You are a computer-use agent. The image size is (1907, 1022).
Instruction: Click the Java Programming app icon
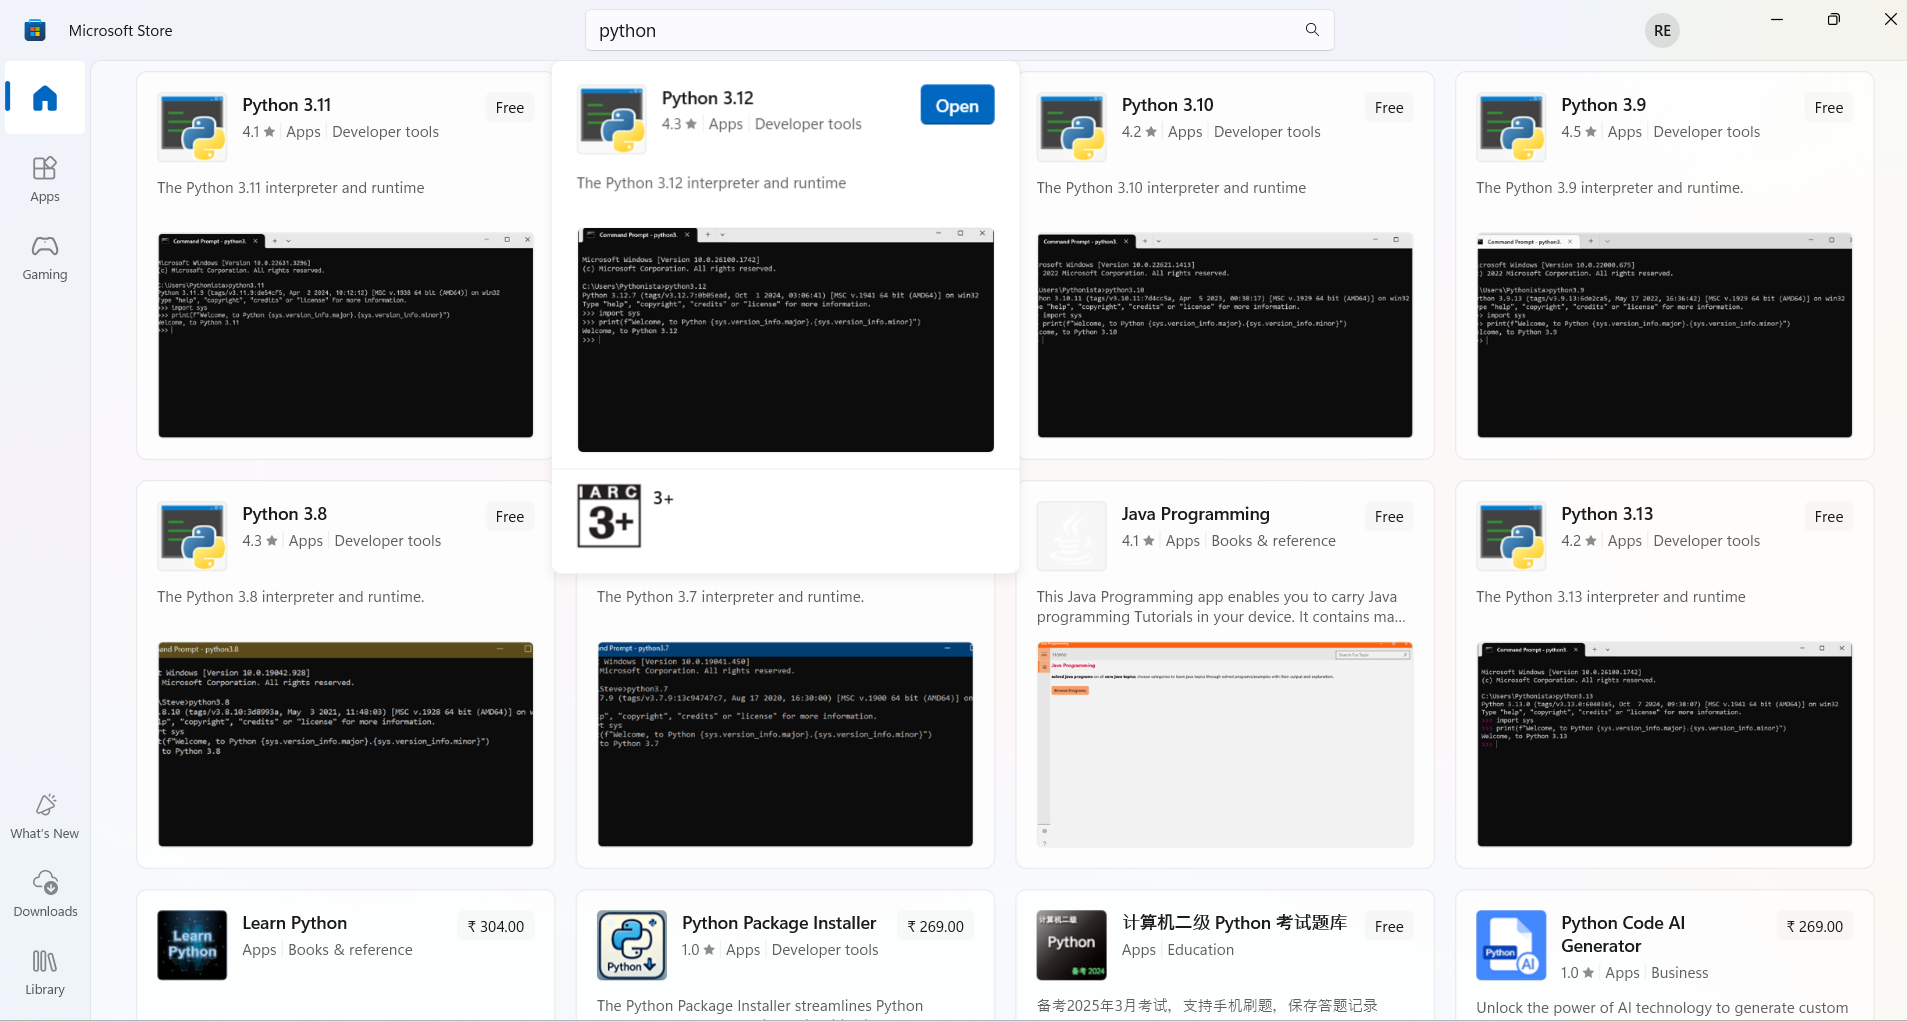(1071, 536)
